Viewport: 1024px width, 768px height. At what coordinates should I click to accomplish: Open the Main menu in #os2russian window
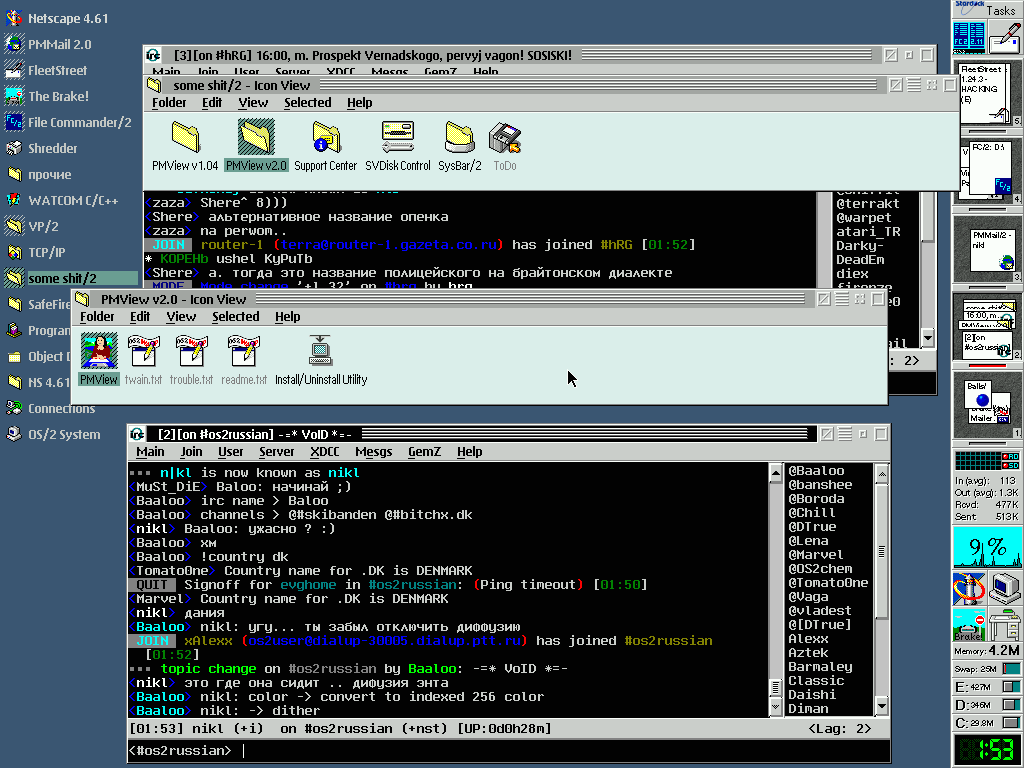pos(150,452)
